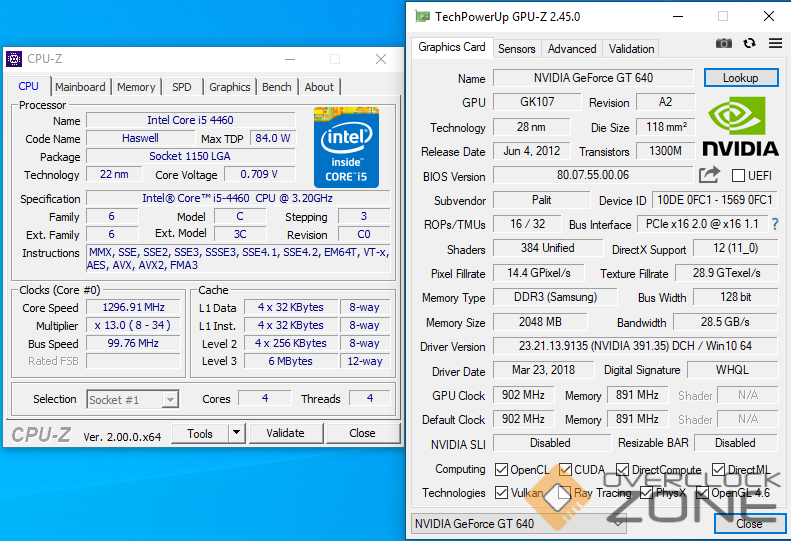
Task: Click the GPU-Z title bar app icon
Action: coord(422,17)
